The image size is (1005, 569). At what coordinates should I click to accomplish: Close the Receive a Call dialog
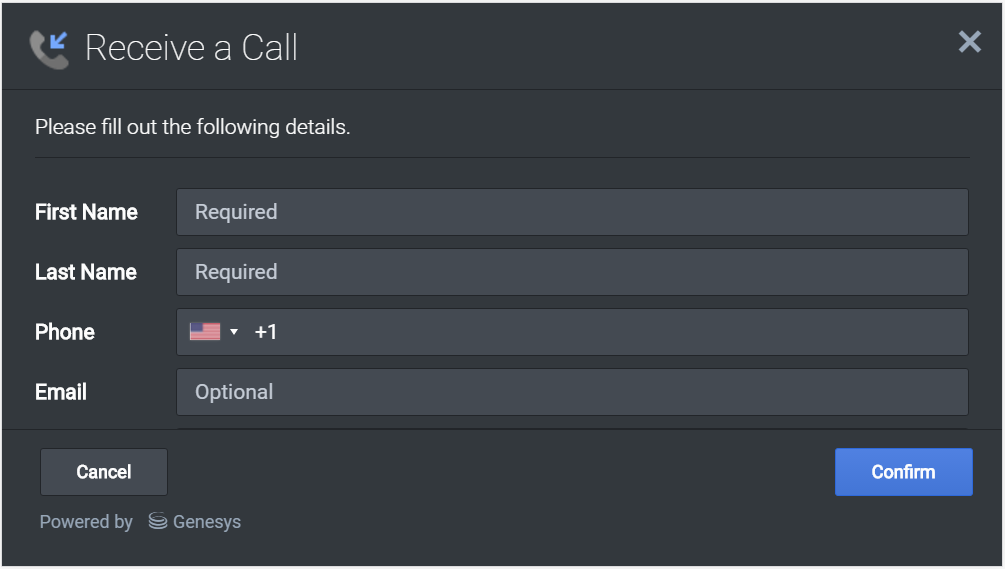pyautogui.click(x=969, y=42)
